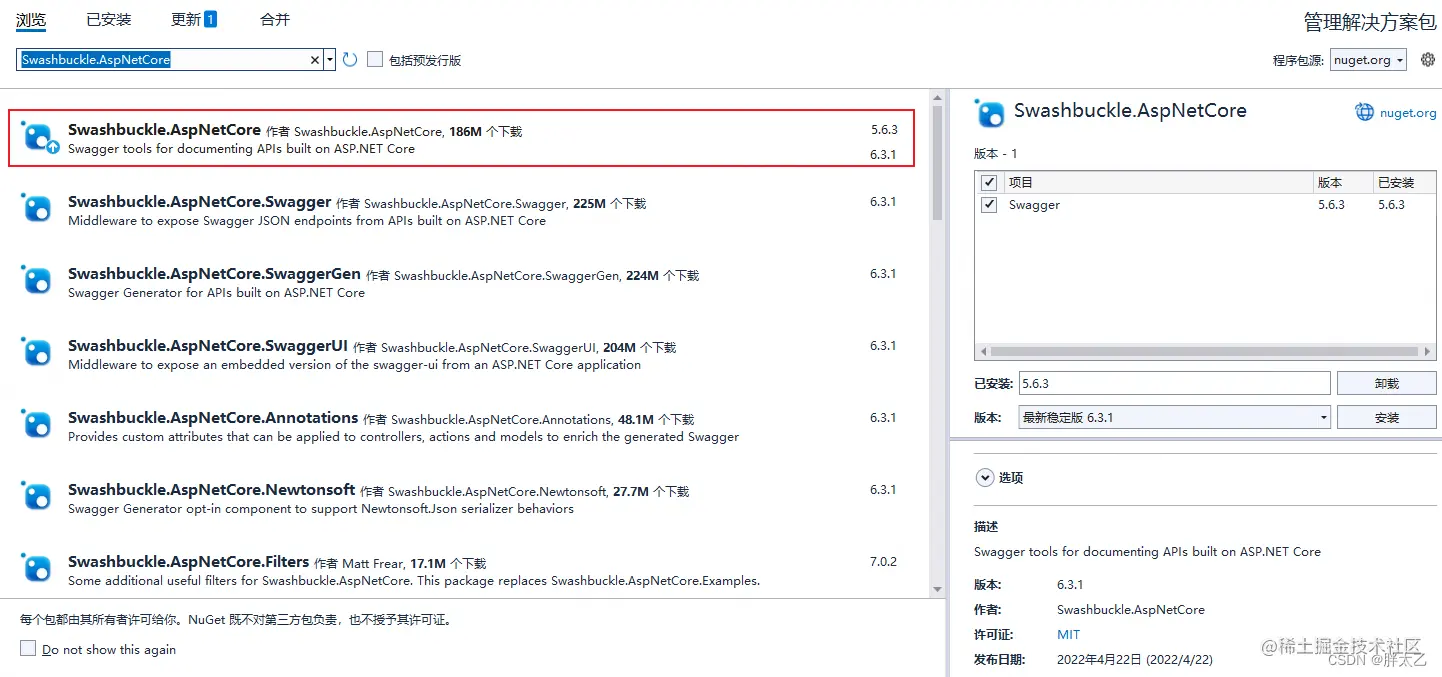Image resolution: width=1442 pixels, height=677 pixels.
Task: Click the Swashbuckle.AspNetCore.SwaggerUI package icon
Action: pos(37,352)
